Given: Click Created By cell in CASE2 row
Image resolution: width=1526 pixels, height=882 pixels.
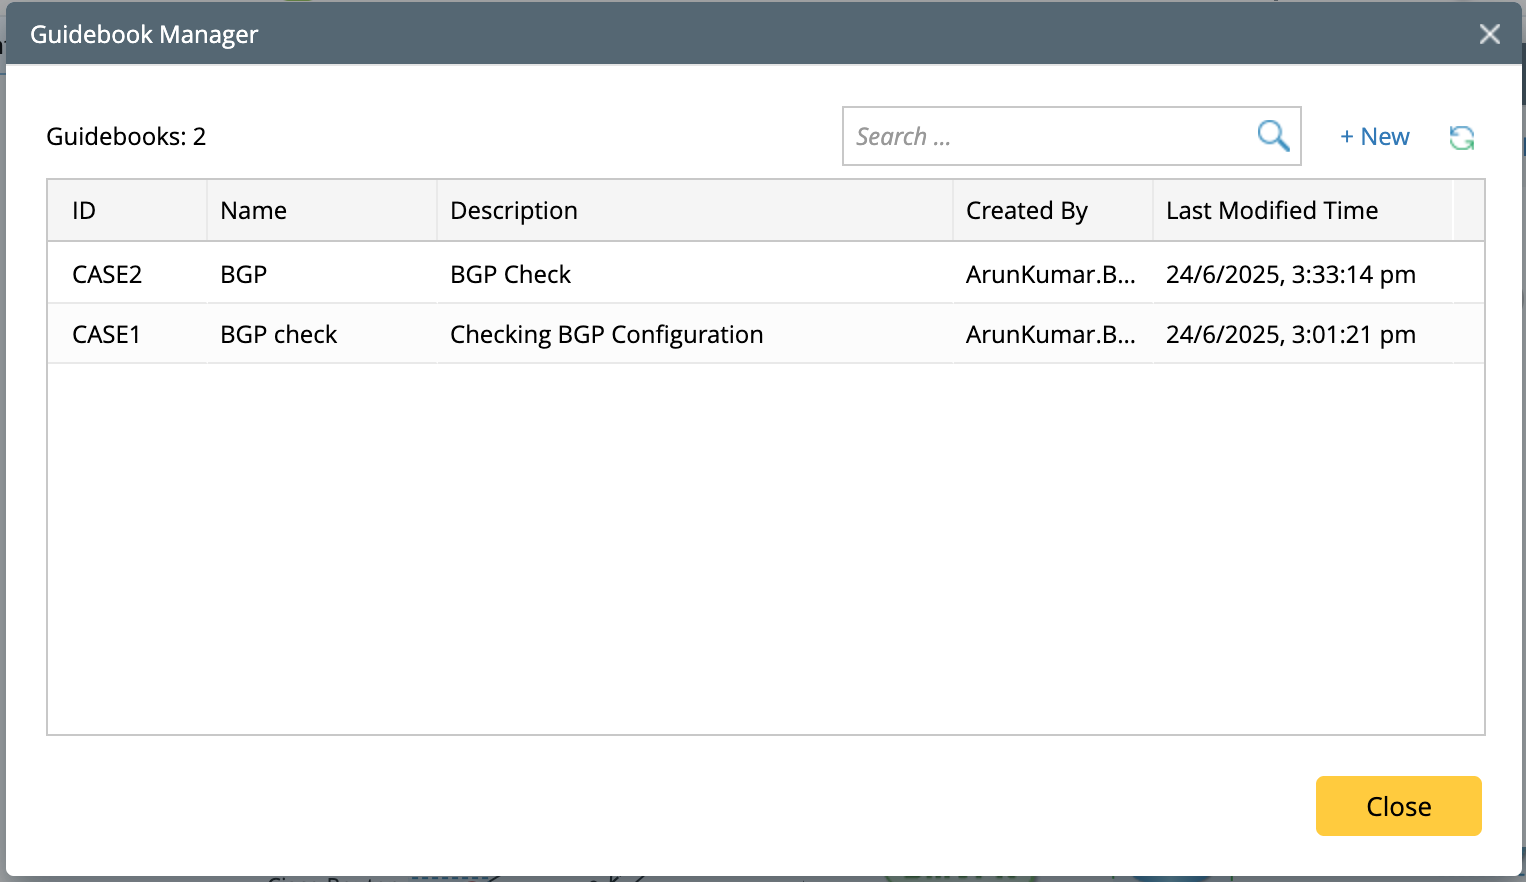Looking at the screenshot, I should click(1050, 275).
